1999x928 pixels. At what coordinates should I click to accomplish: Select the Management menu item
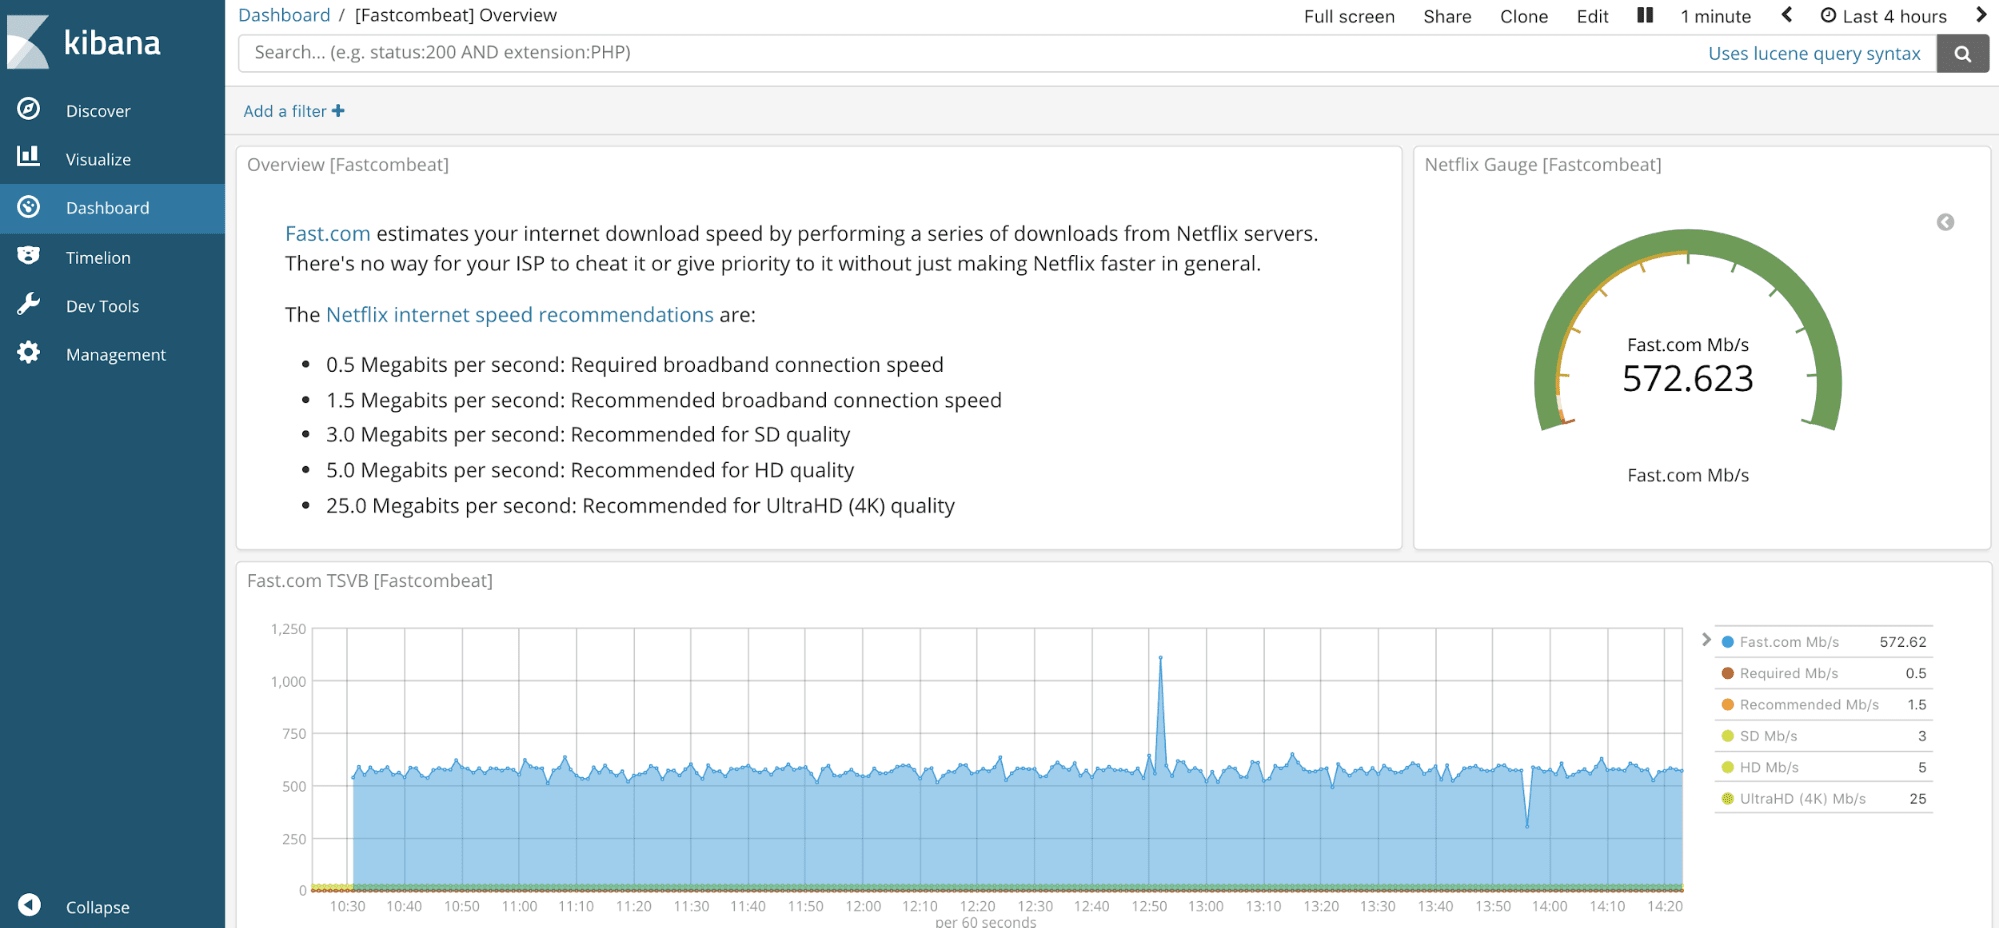[116, 355]
